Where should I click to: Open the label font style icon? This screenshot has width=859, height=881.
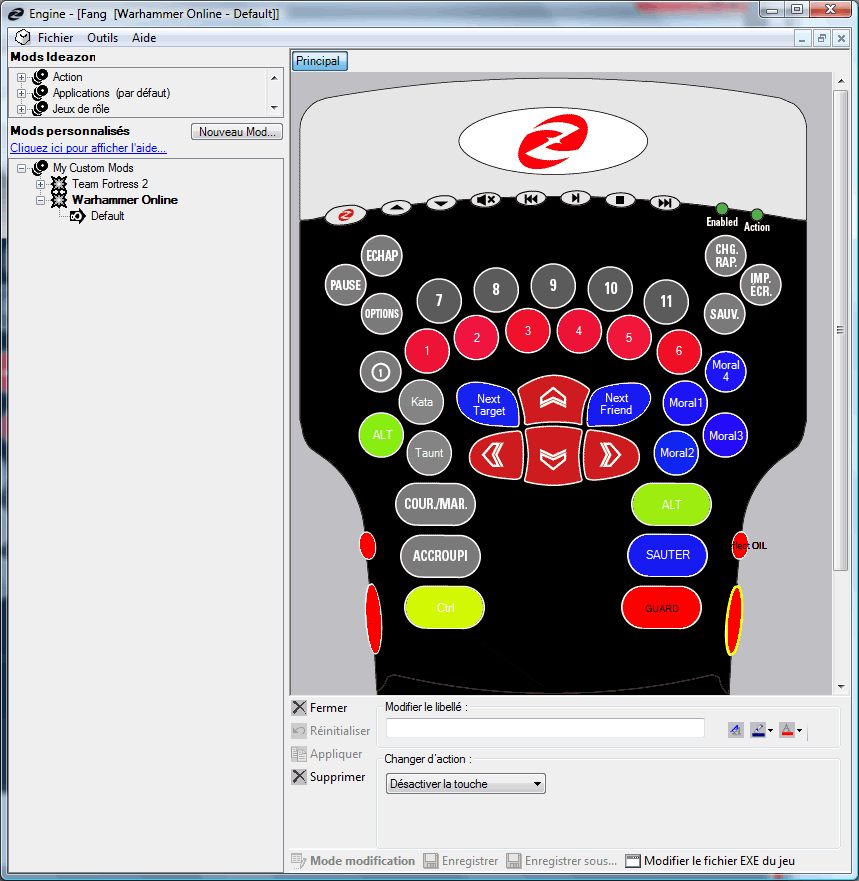(x=735, y=730)
